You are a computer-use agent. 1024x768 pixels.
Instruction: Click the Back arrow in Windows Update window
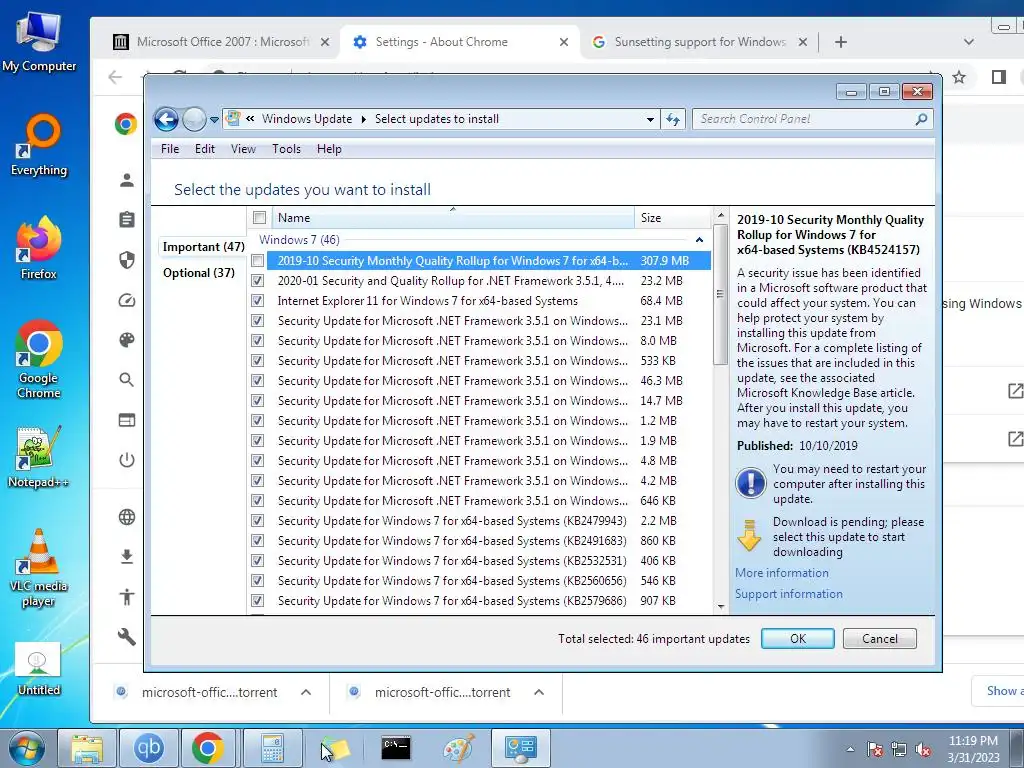(167, 120)
